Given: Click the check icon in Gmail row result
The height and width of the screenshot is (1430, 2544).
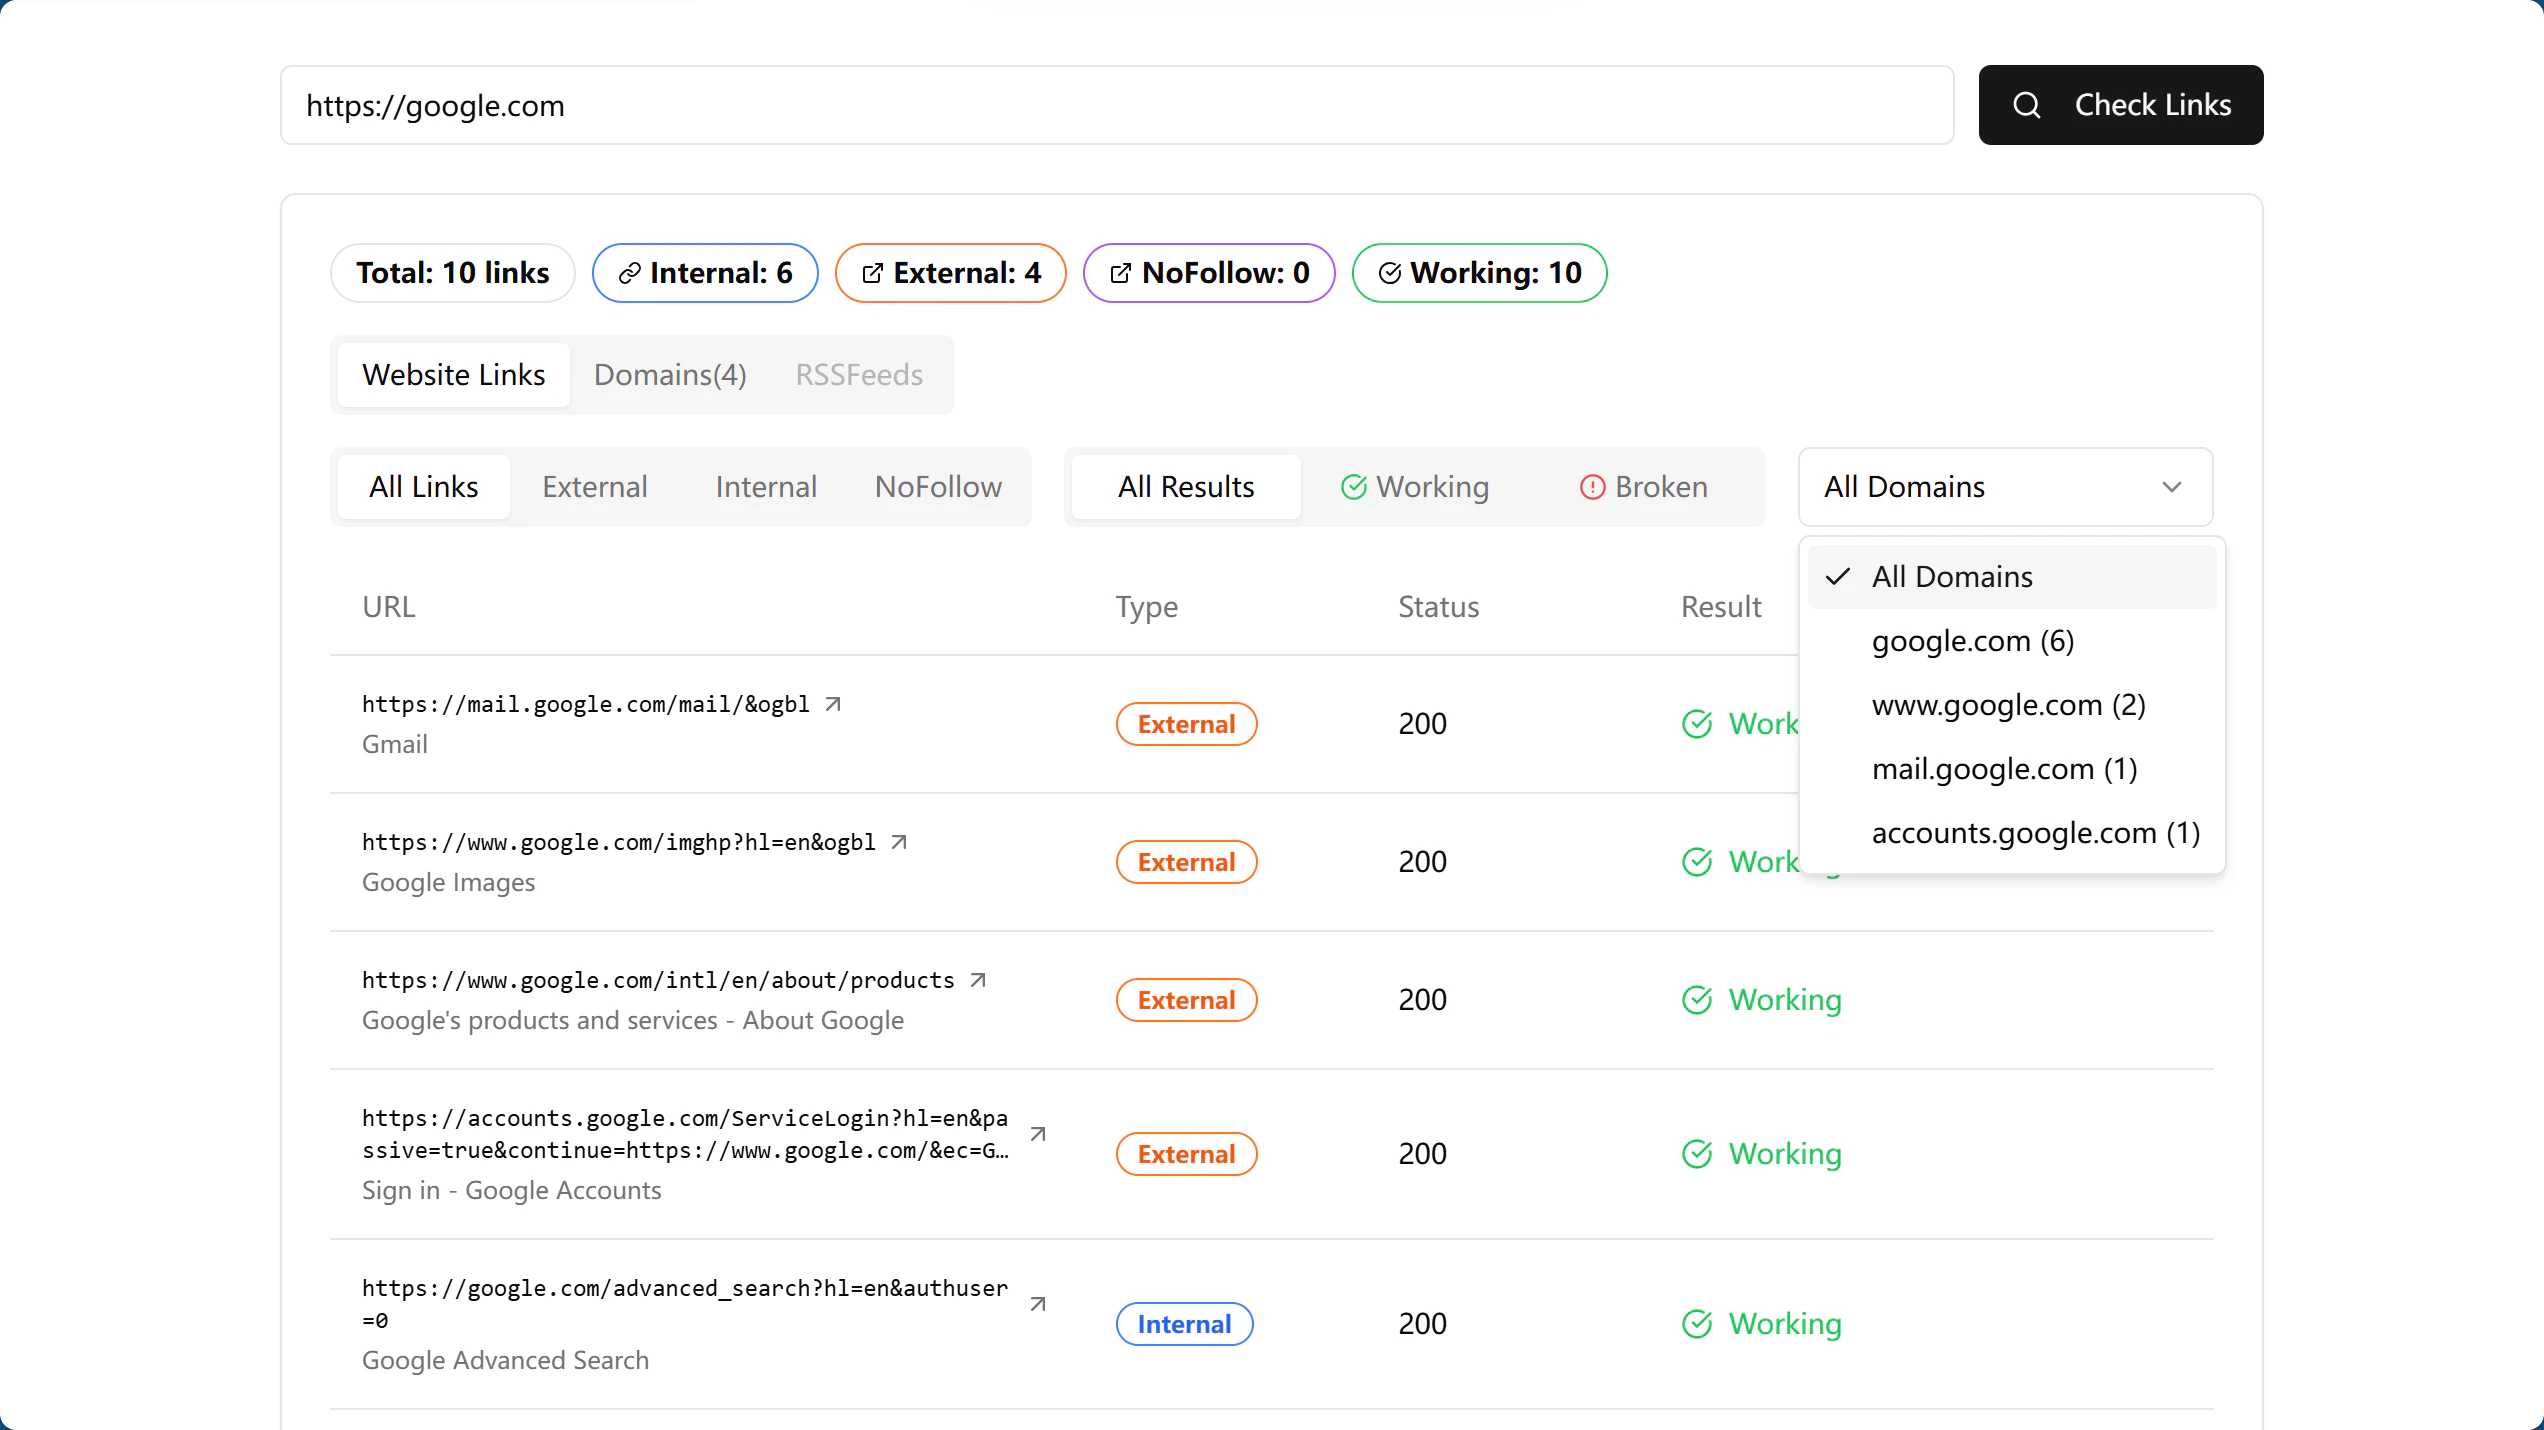Looking at the screenshot, I should pos(1697,724).
